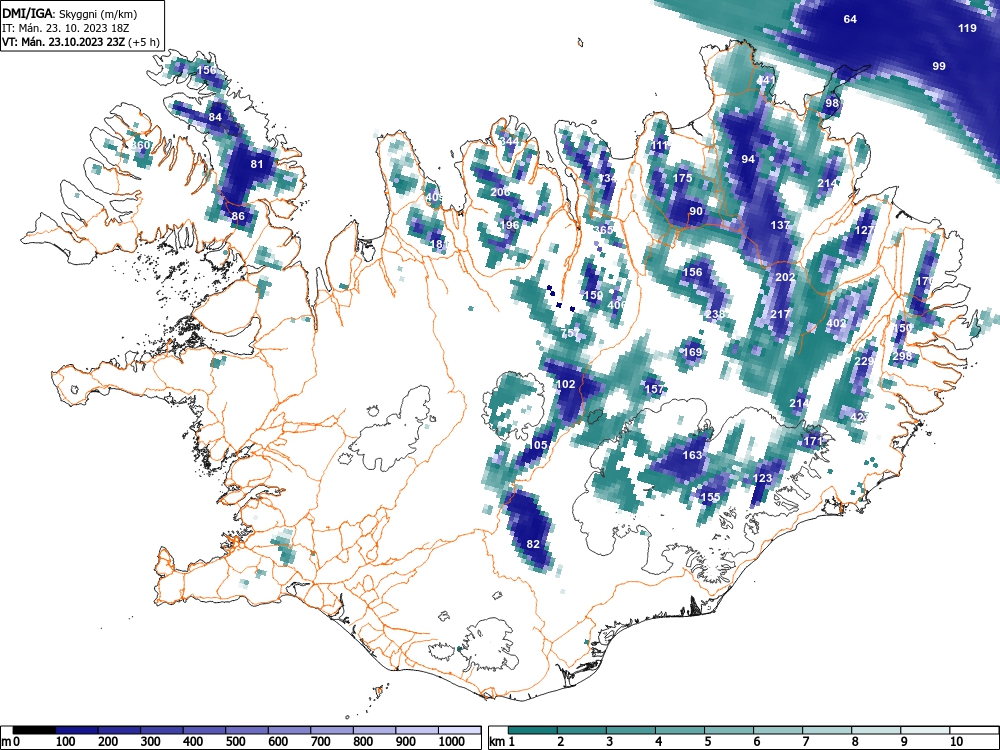Click the visibility value '441'

766,80
